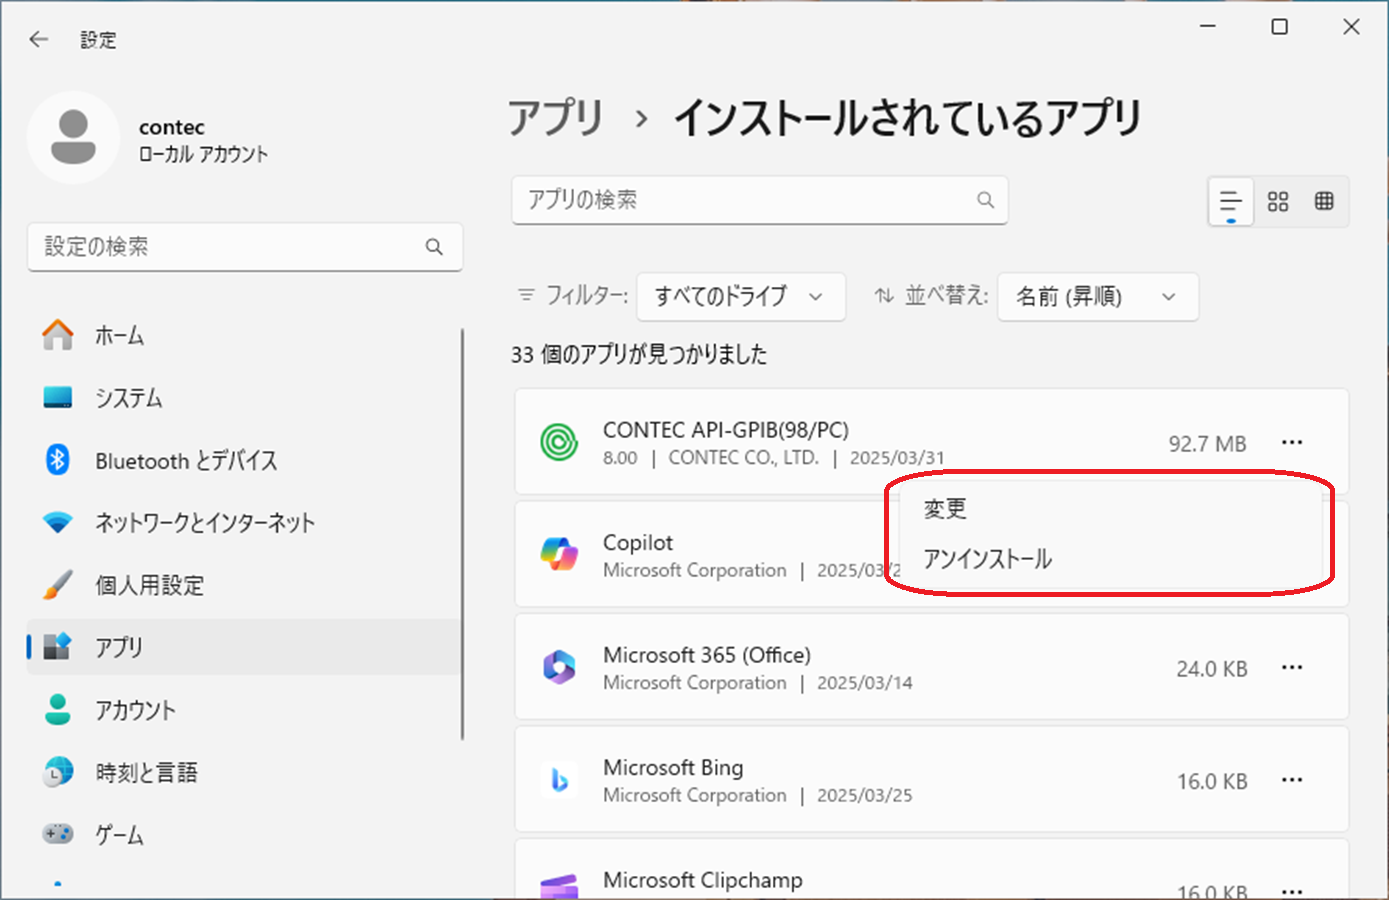This screenshot has height=900, width=1389.
Task: Focus the 設定の検索 search field
Action: tap(245, 246)
